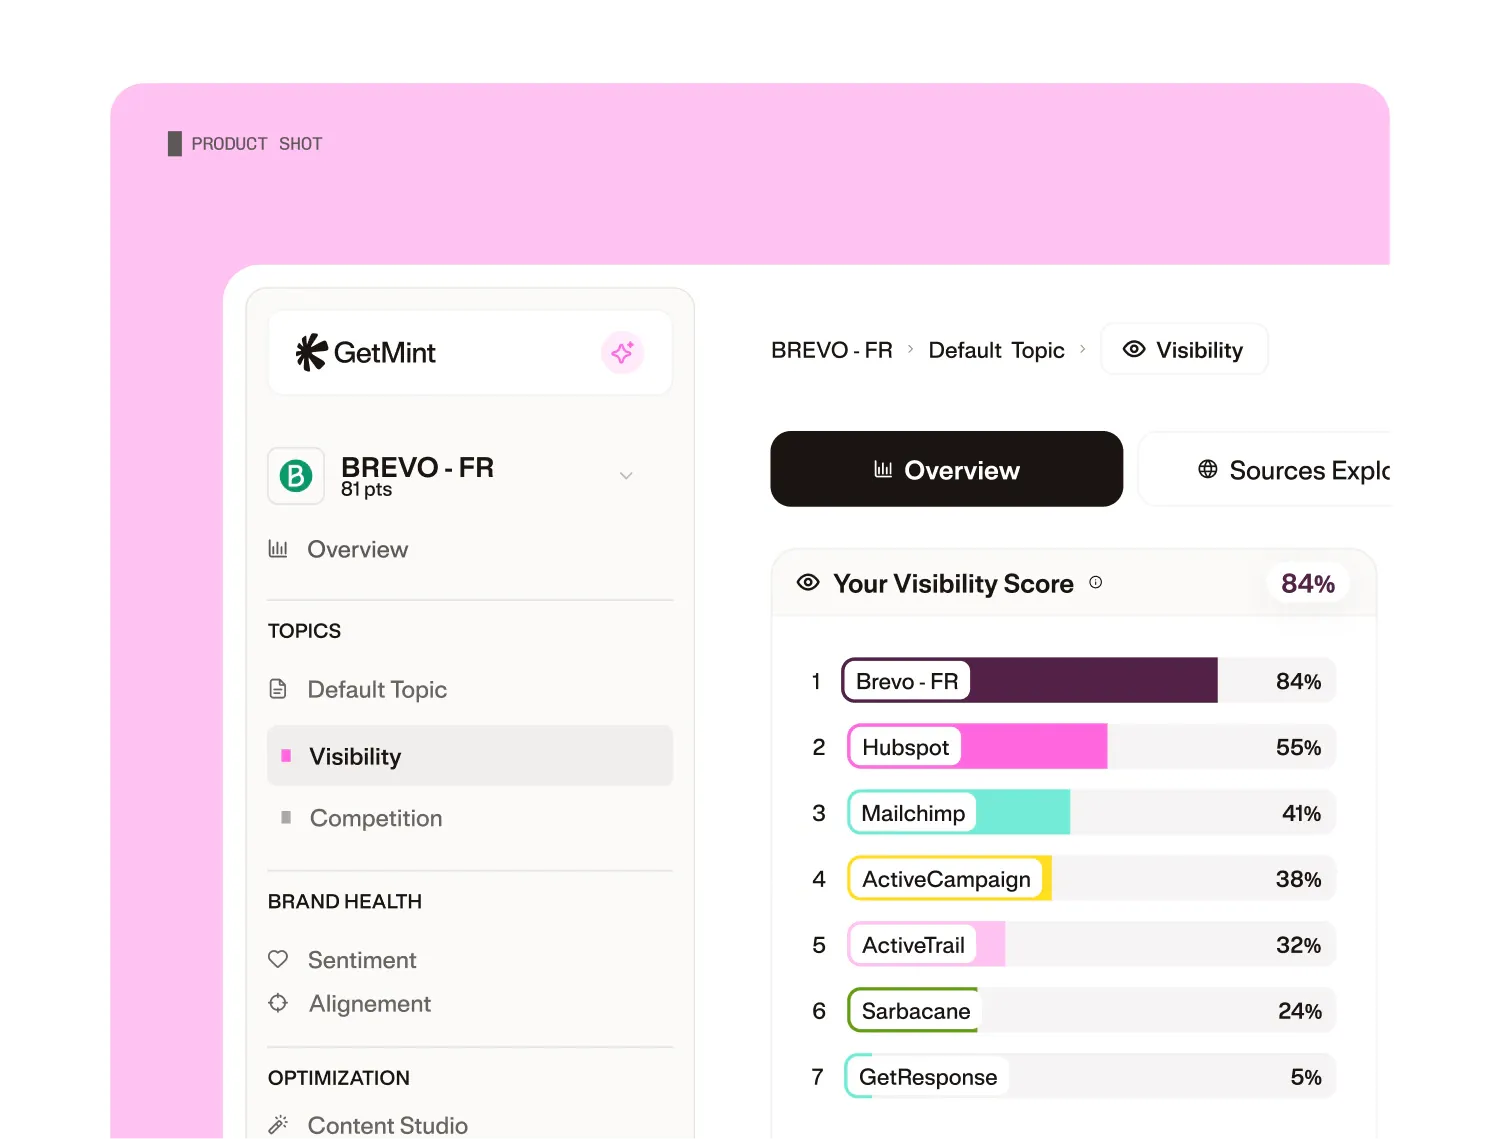Click the pink square marker beside Visibility
This screenshot has height=1139, width=1500.
(286, 756)
